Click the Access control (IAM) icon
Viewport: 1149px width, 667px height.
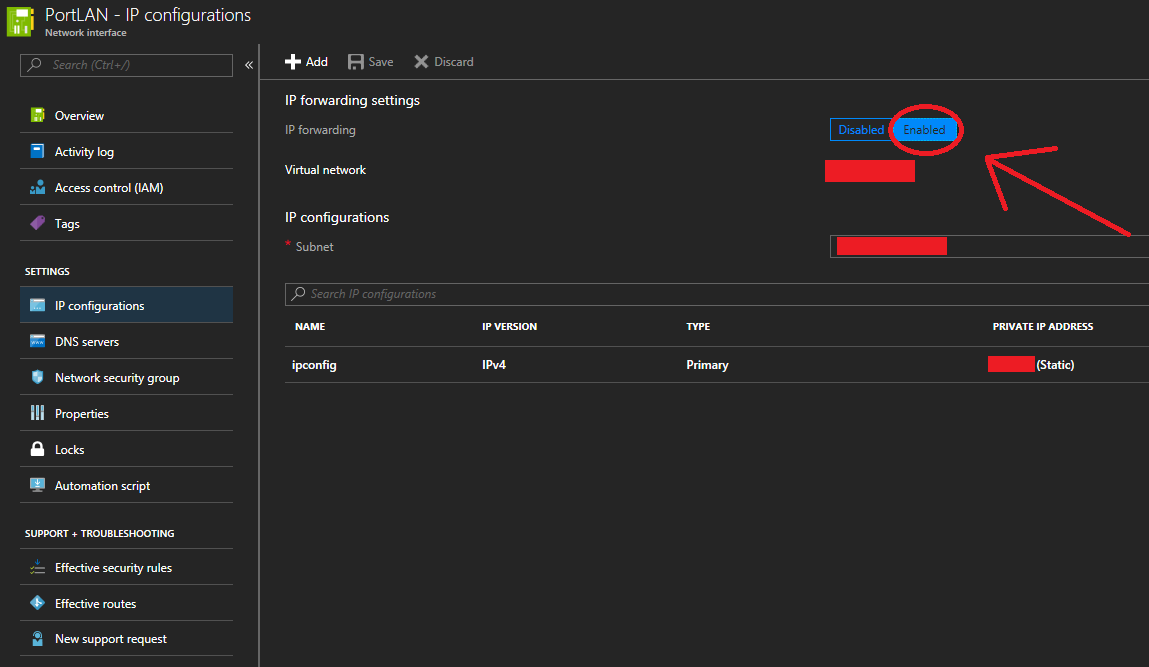pyautogui.click(x=37, y=187)
